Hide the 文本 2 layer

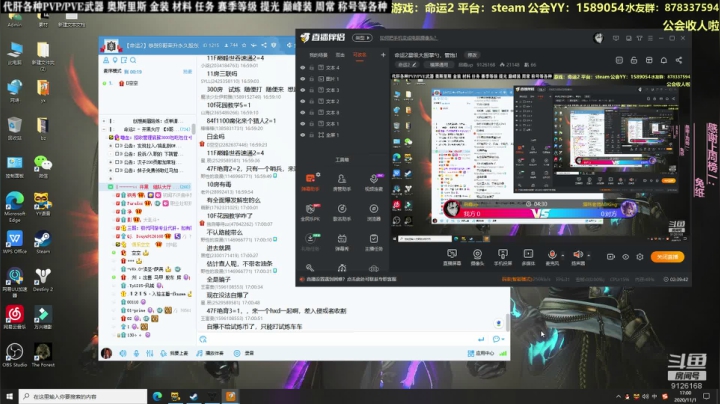point(302,101)
